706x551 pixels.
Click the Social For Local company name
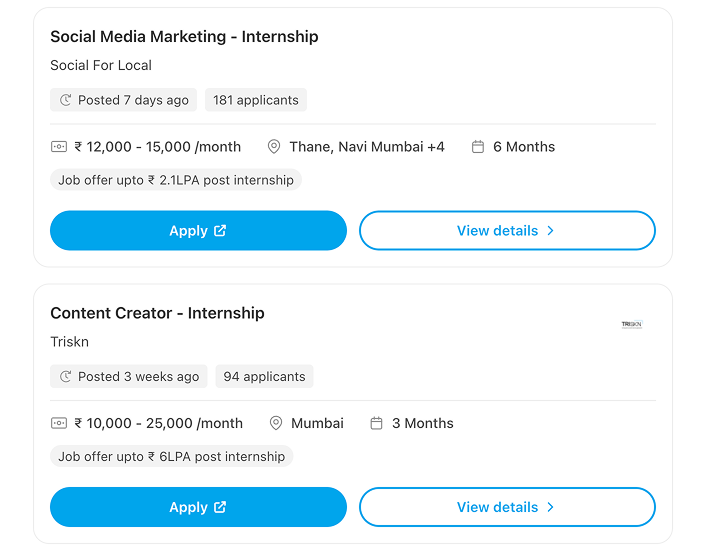point(101,66)
